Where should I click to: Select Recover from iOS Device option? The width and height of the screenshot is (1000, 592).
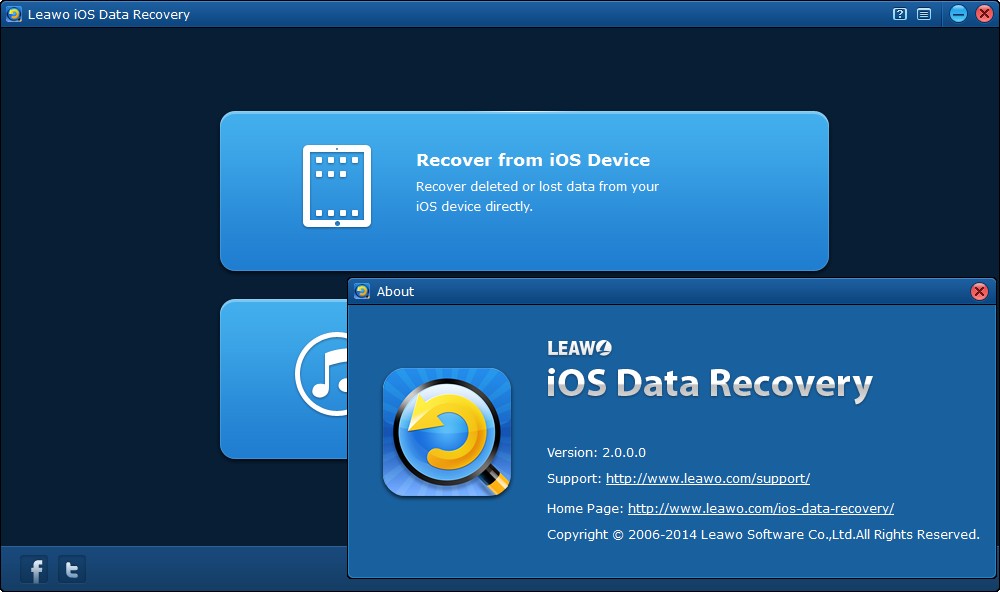coord(524,191)
